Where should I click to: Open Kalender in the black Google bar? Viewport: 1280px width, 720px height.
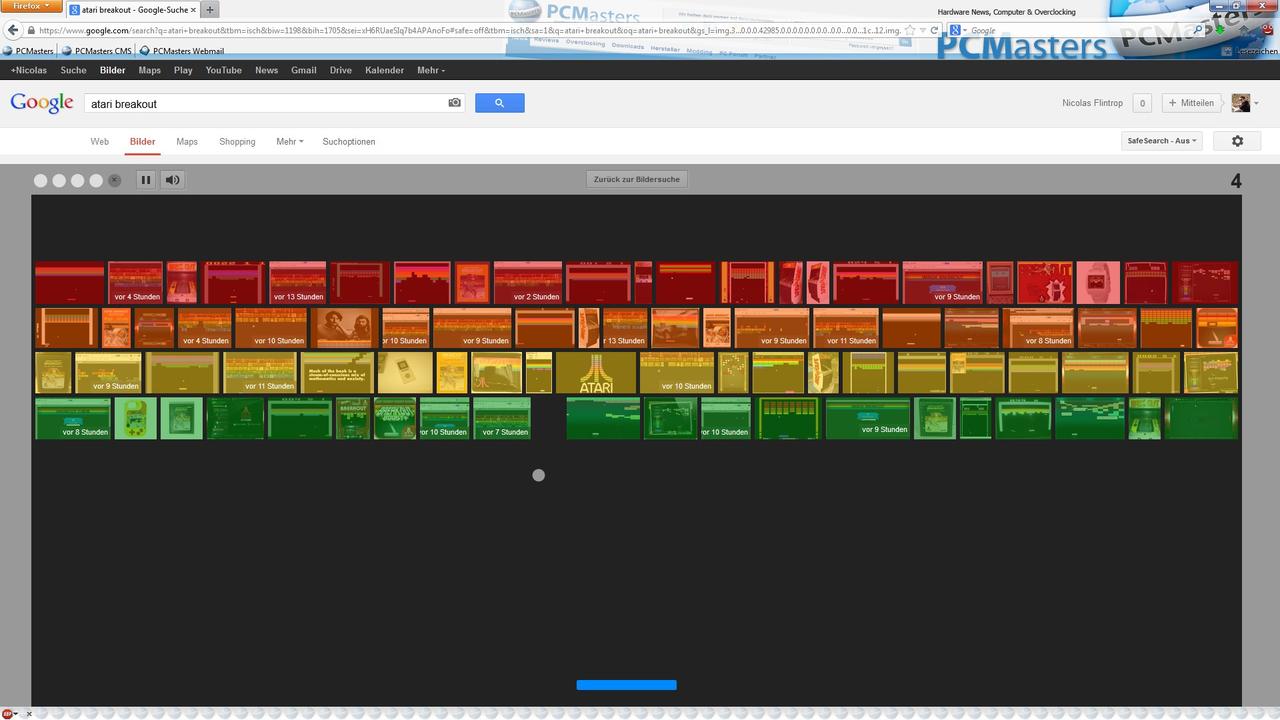coord(385,70)
